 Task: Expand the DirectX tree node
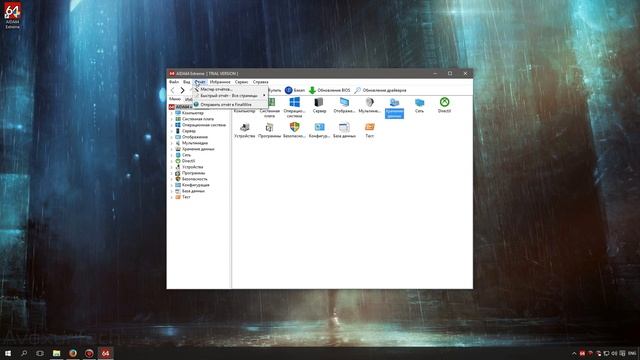172,161
